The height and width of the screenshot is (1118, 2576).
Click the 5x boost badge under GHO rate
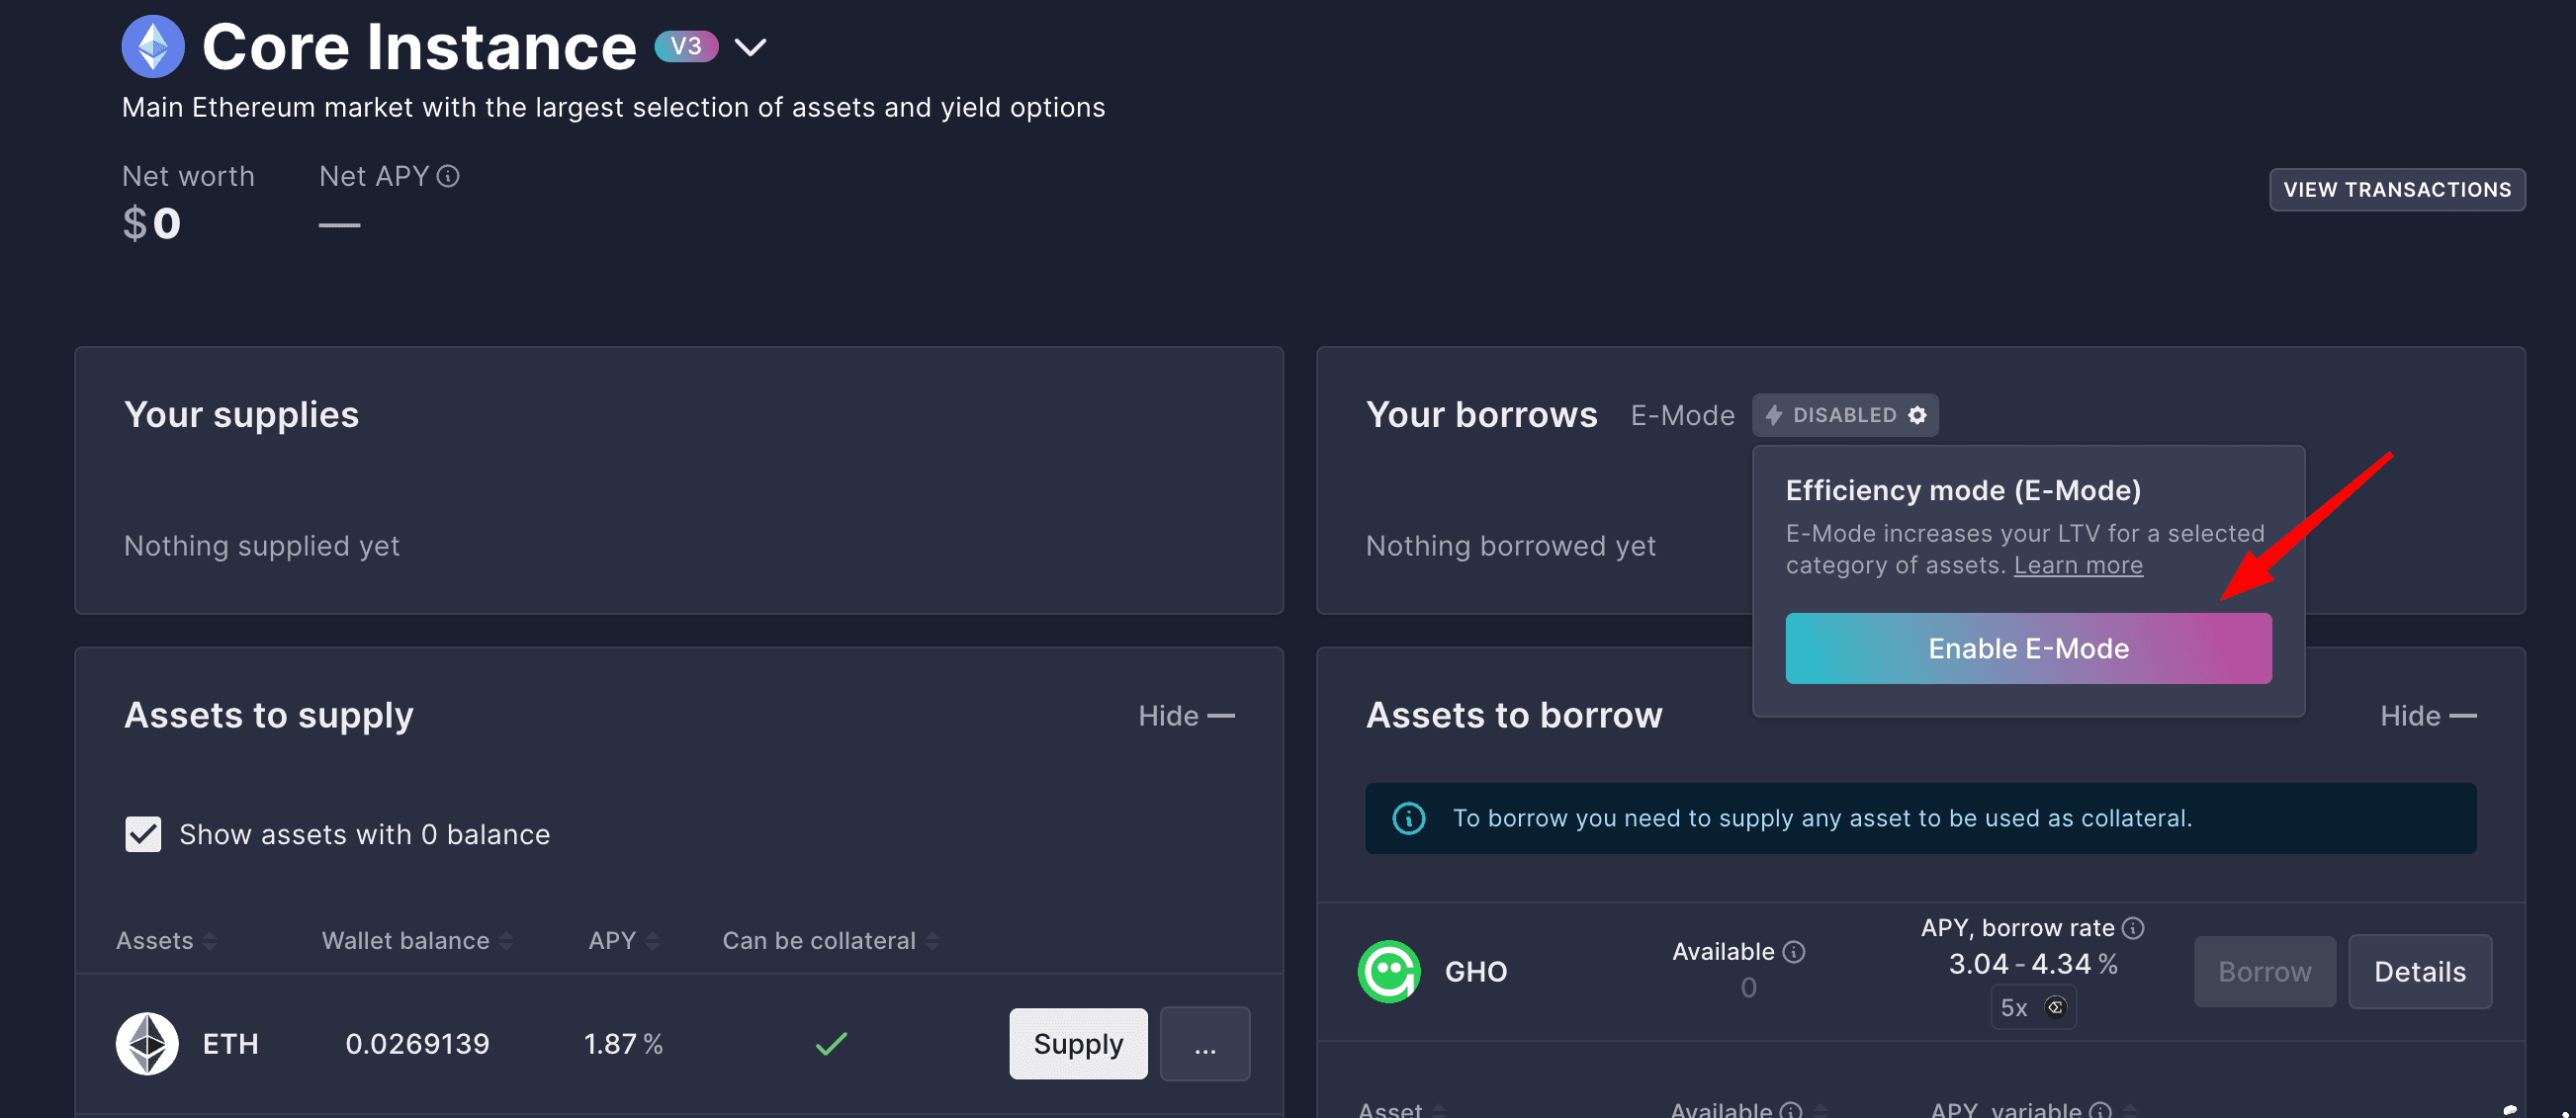(2033, 1007)
